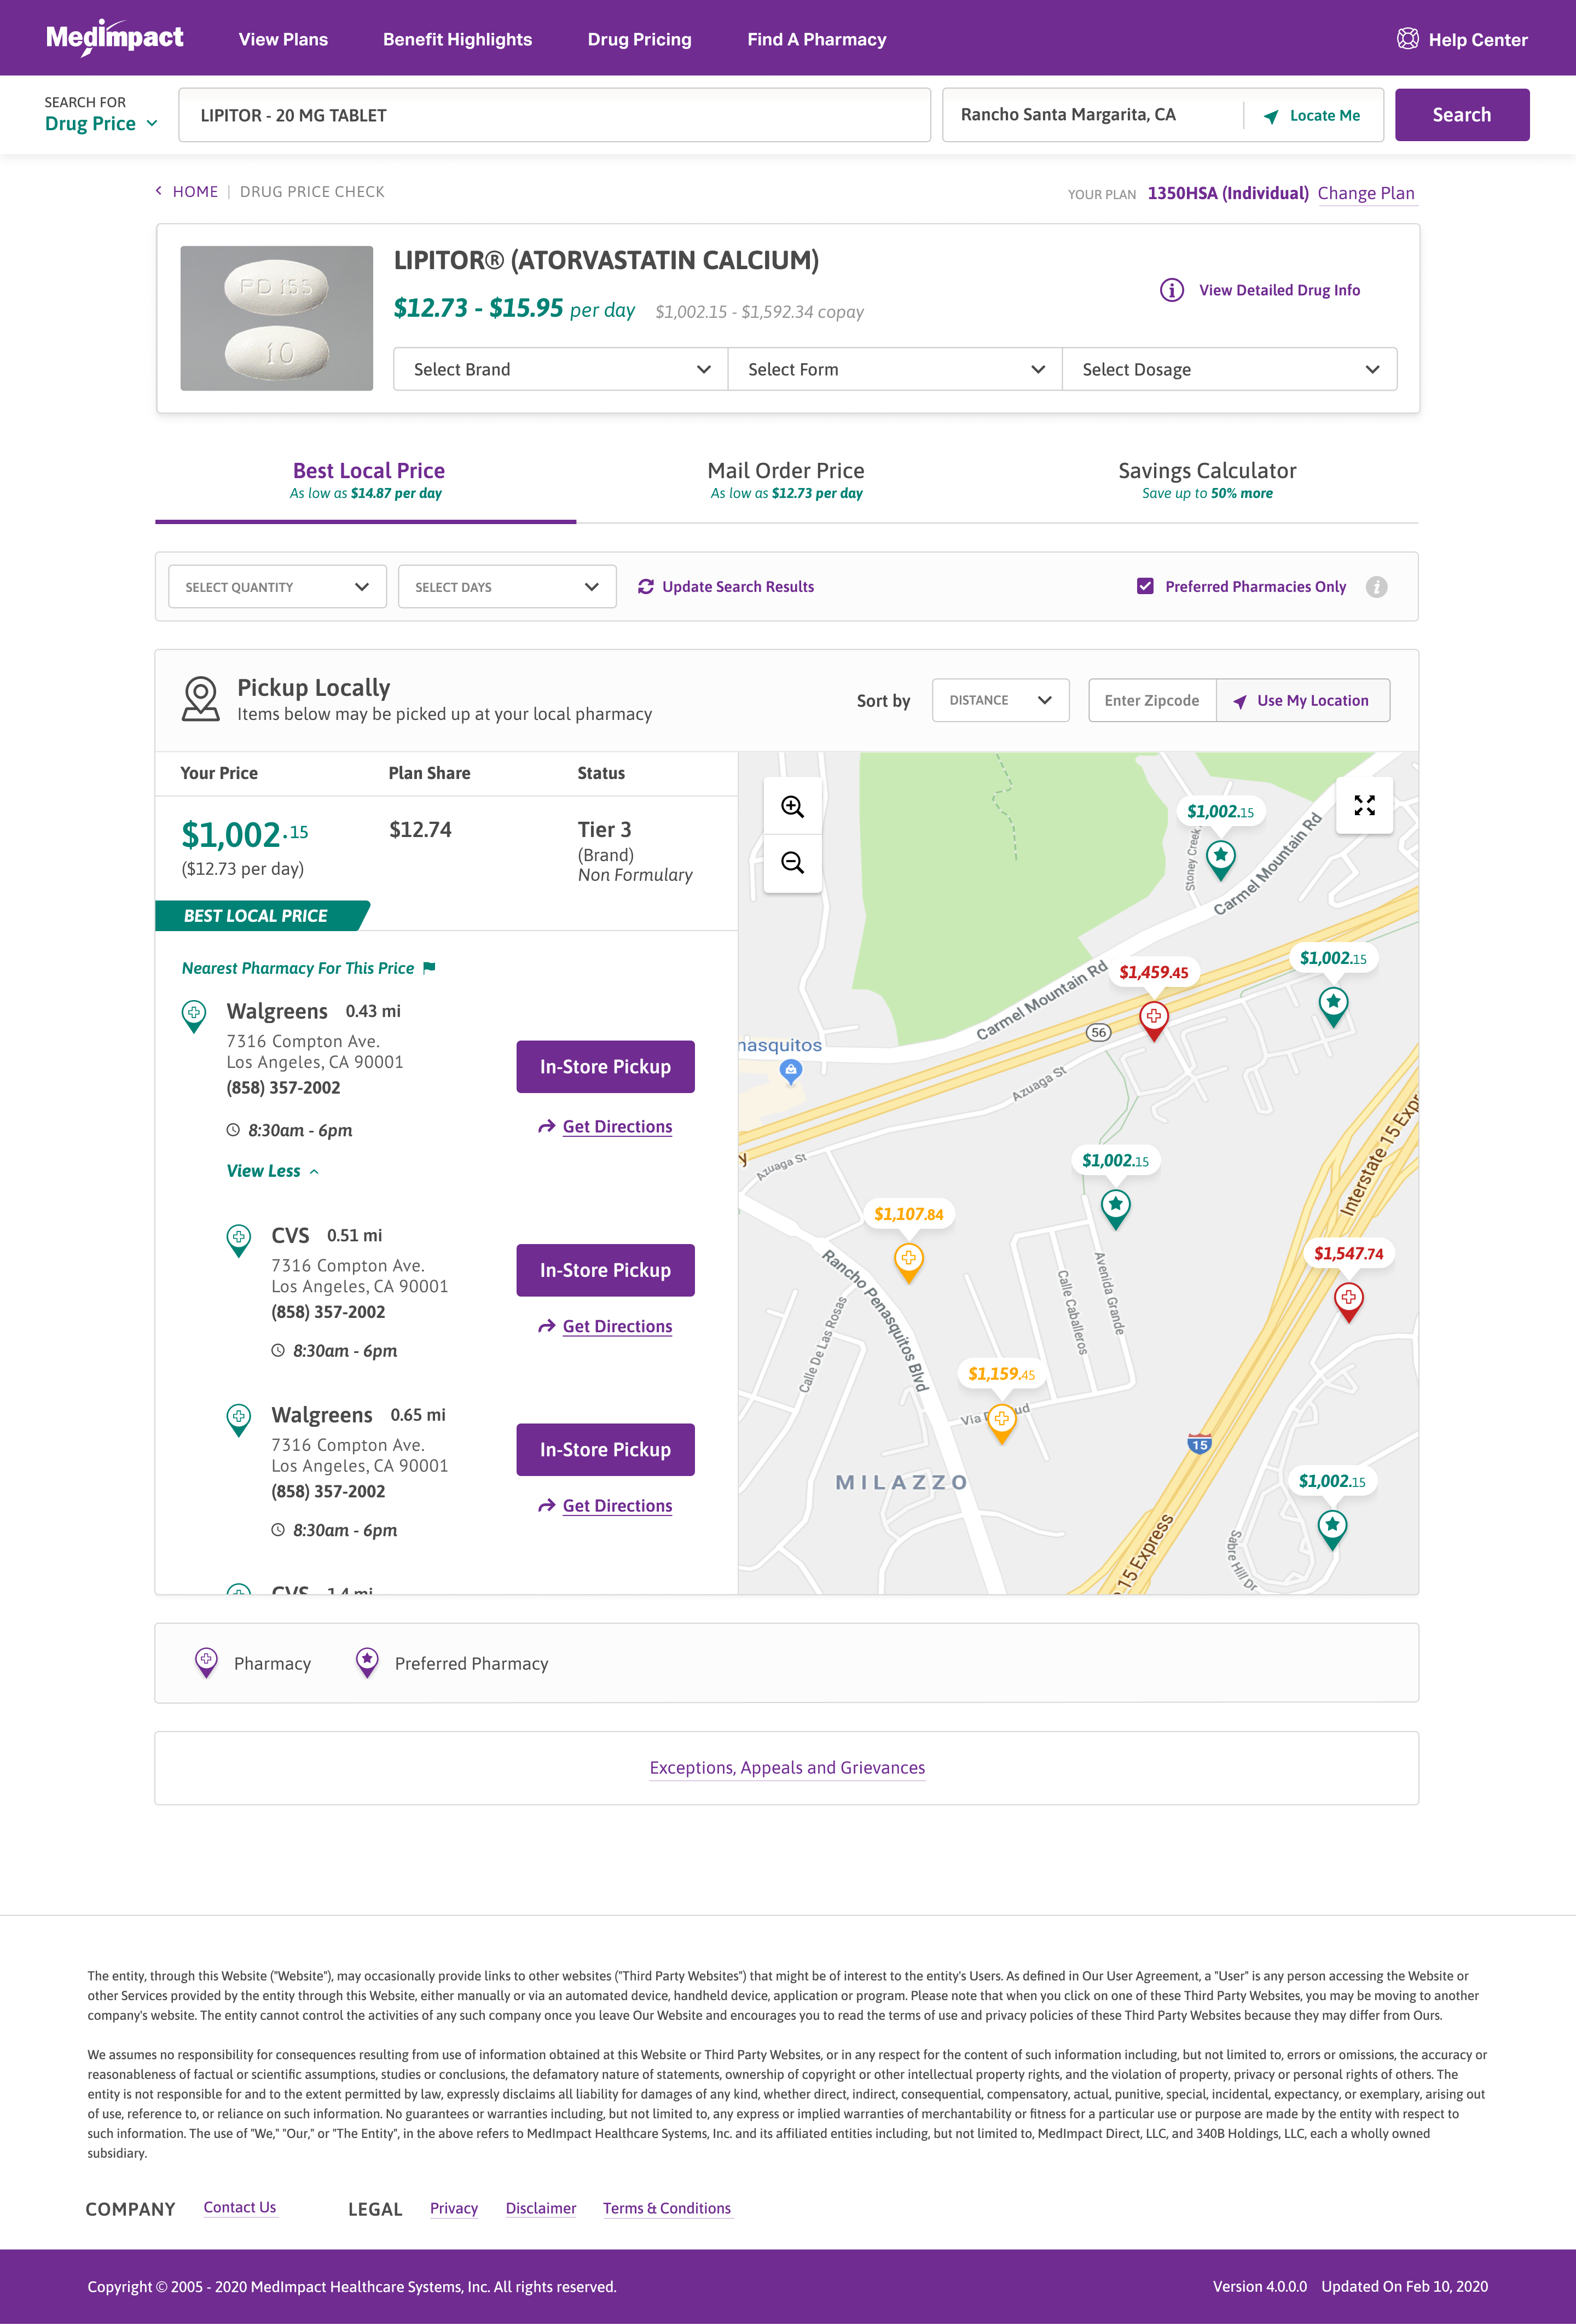Screen dimensions: 1576x2324
Task: Click the Walgreens 0.65 mi location pin icon
Action: coord(239,1420)
